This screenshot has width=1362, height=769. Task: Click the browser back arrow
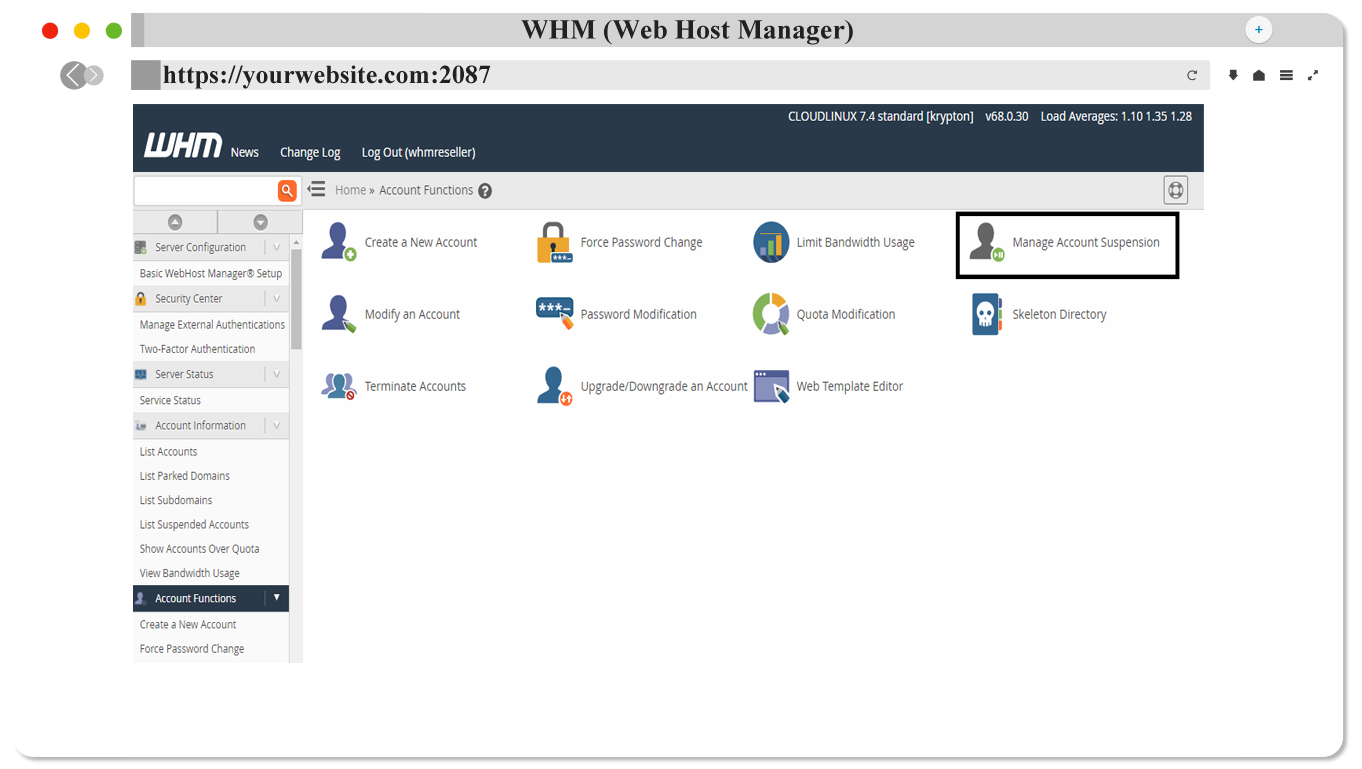[72, 75]
